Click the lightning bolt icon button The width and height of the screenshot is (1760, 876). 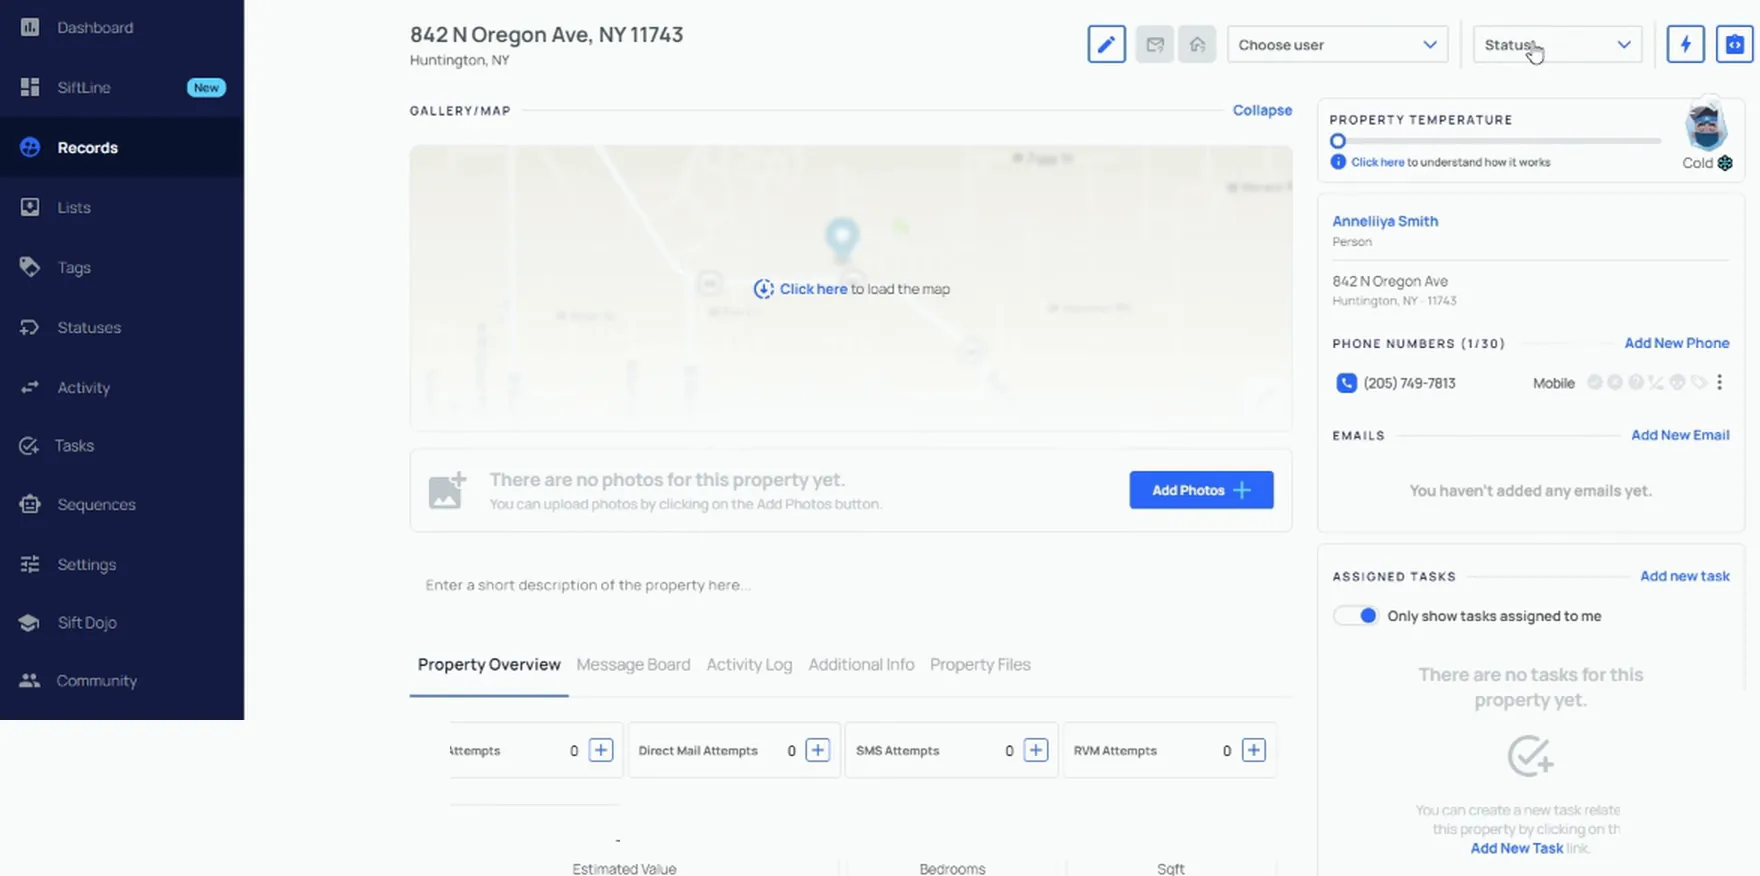(x=1685, y=44)
